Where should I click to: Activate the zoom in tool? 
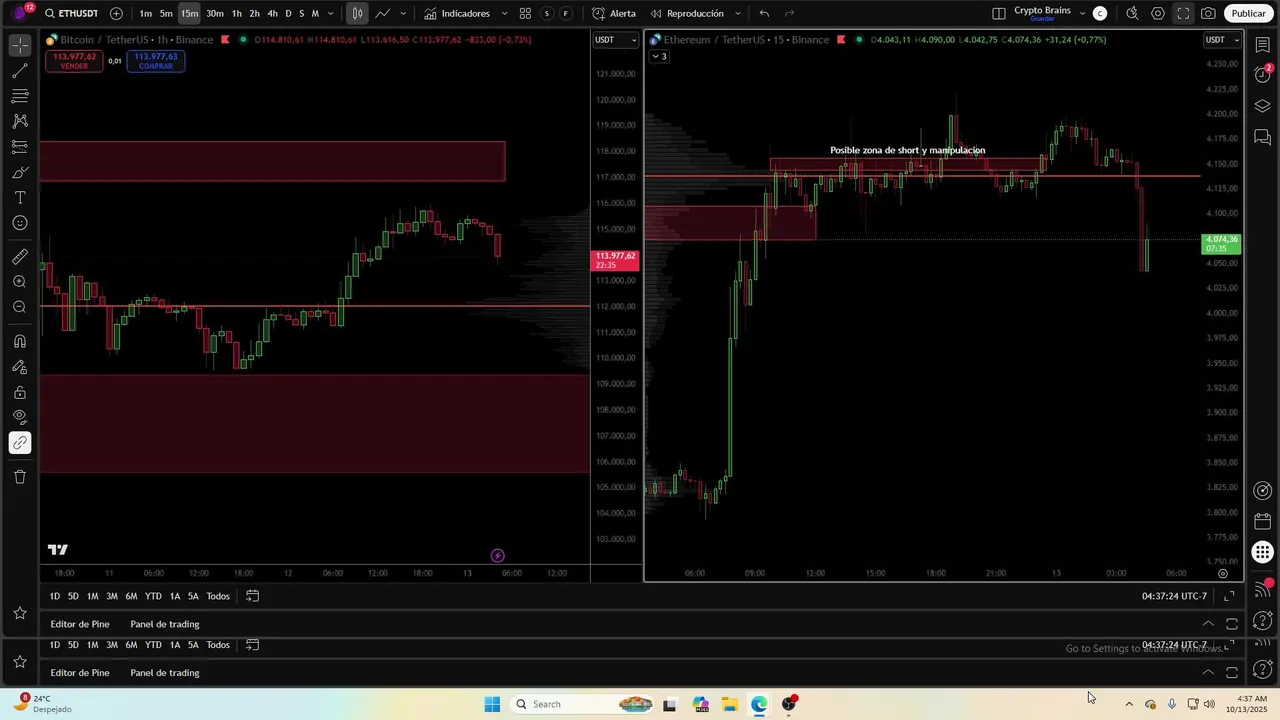point(20,282)
